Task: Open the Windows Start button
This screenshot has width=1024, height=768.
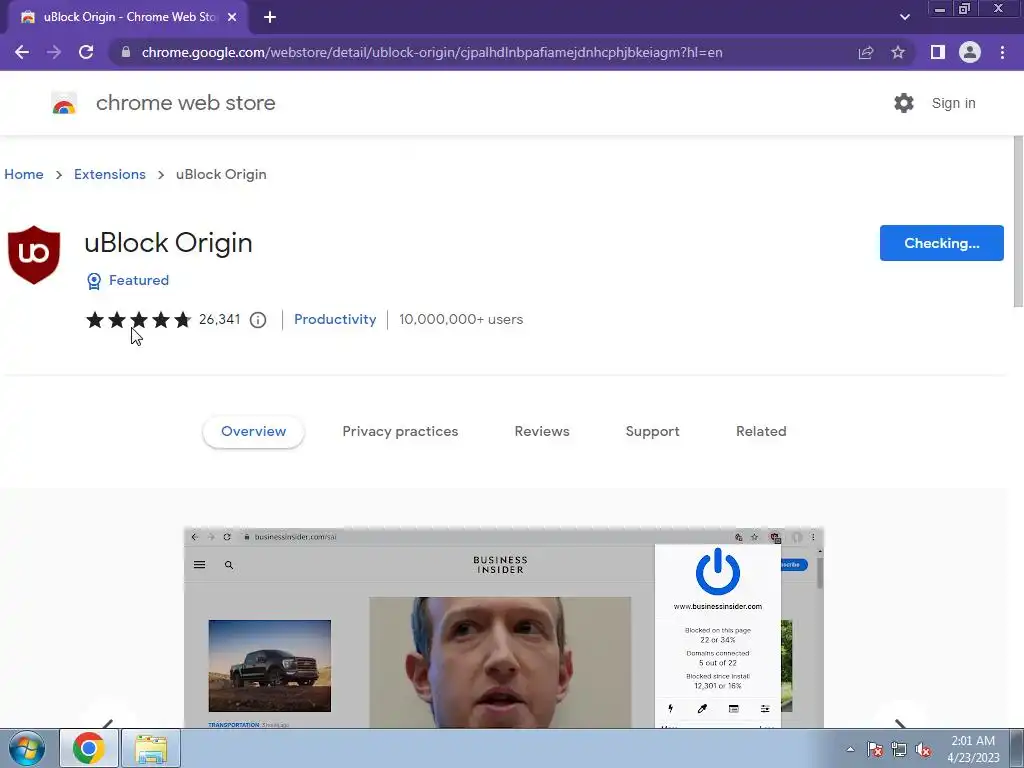Action: [x=27, y=748]
